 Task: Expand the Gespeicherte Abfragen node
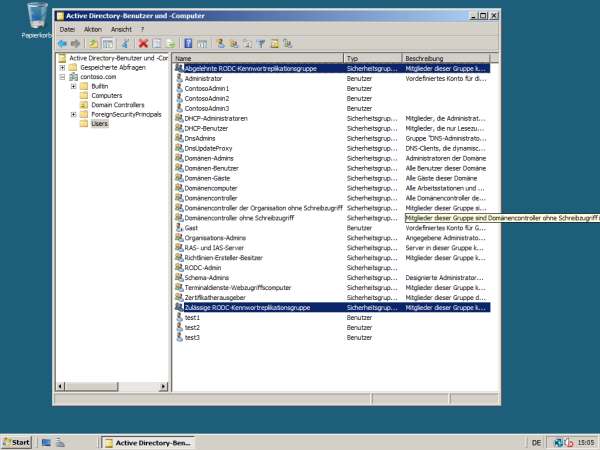[62, 67]
